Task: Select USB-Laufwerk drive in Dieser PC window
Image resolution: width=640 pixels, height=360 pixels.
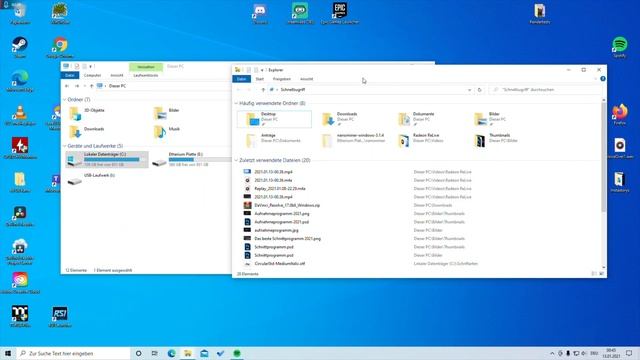Action: (x=91, y=179)
